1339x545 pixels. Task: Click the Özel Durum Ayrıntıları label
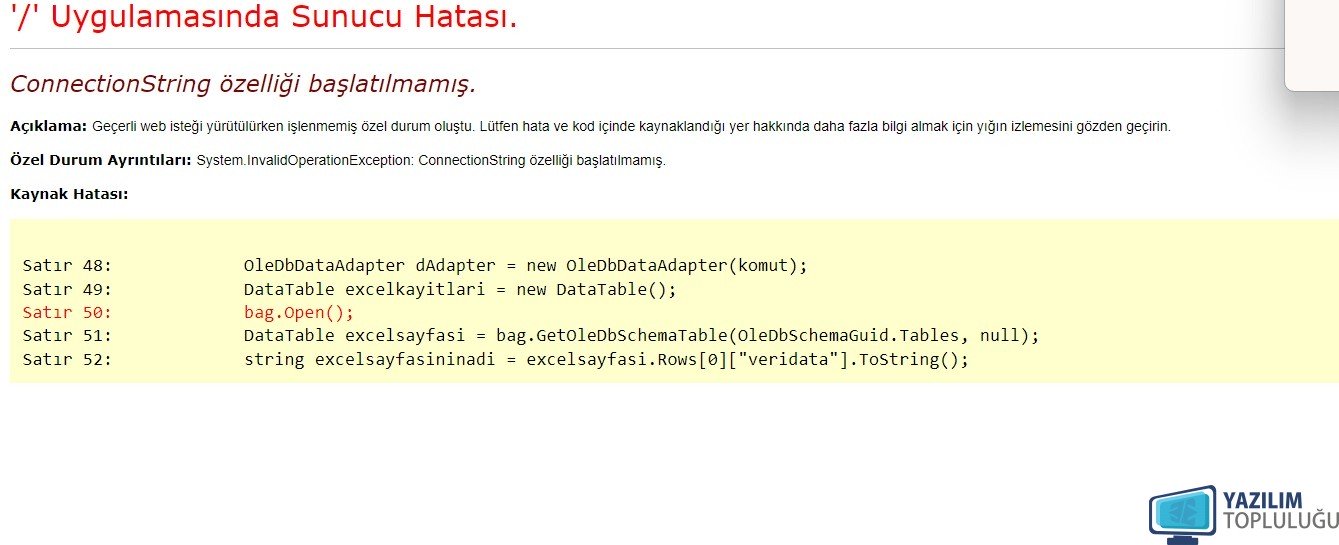pos(101,160)
